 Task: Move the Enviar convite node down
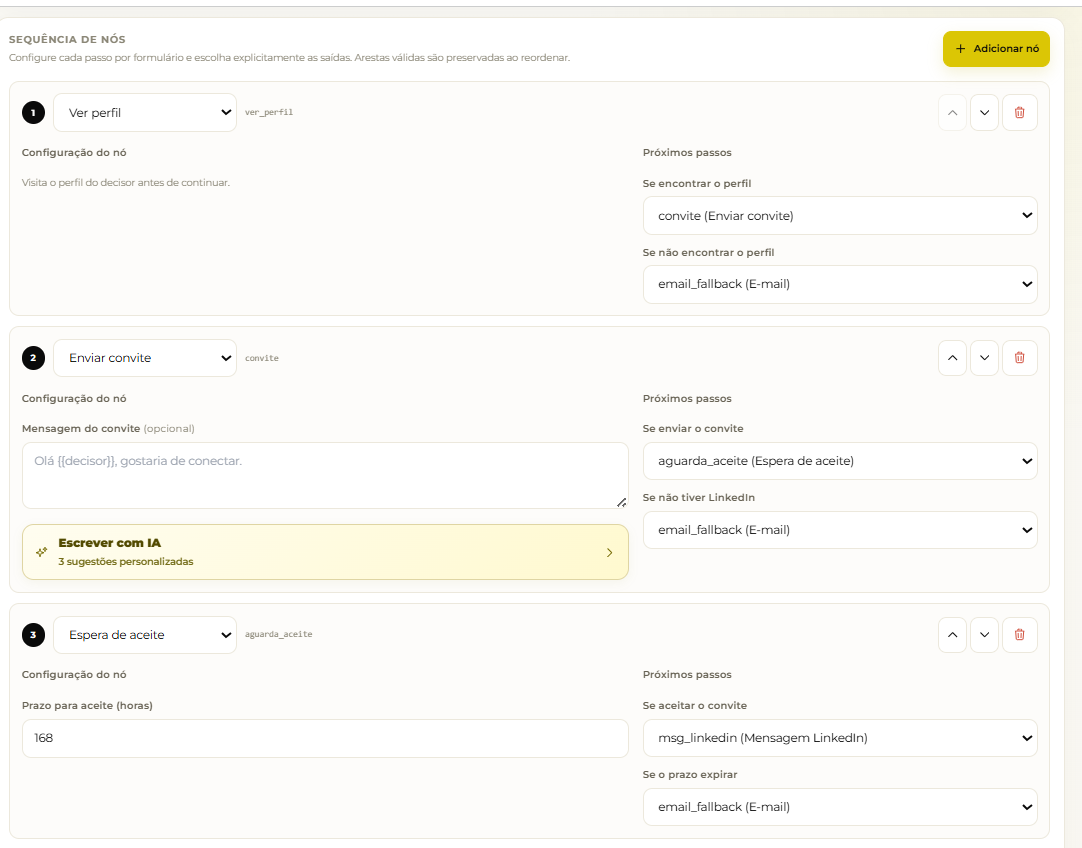coord(985,358)
